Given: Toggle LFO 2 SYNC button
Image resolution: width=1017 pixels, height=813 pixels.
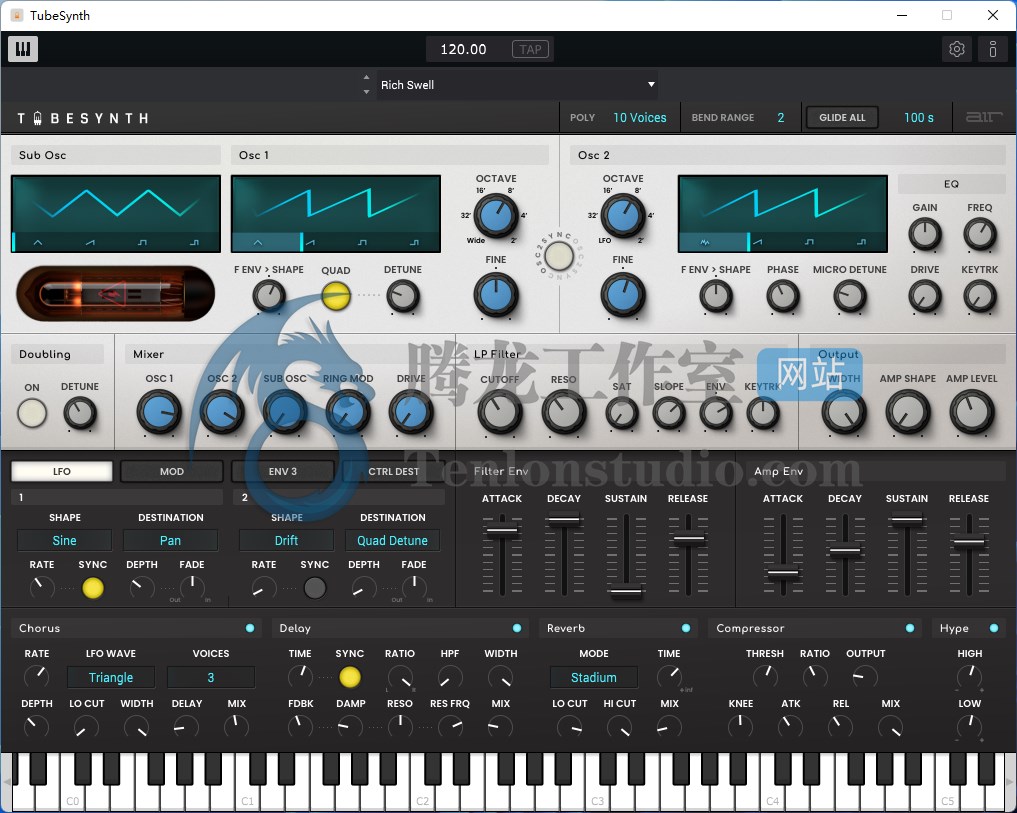Looking at the screenshot, I should point(315,588).
